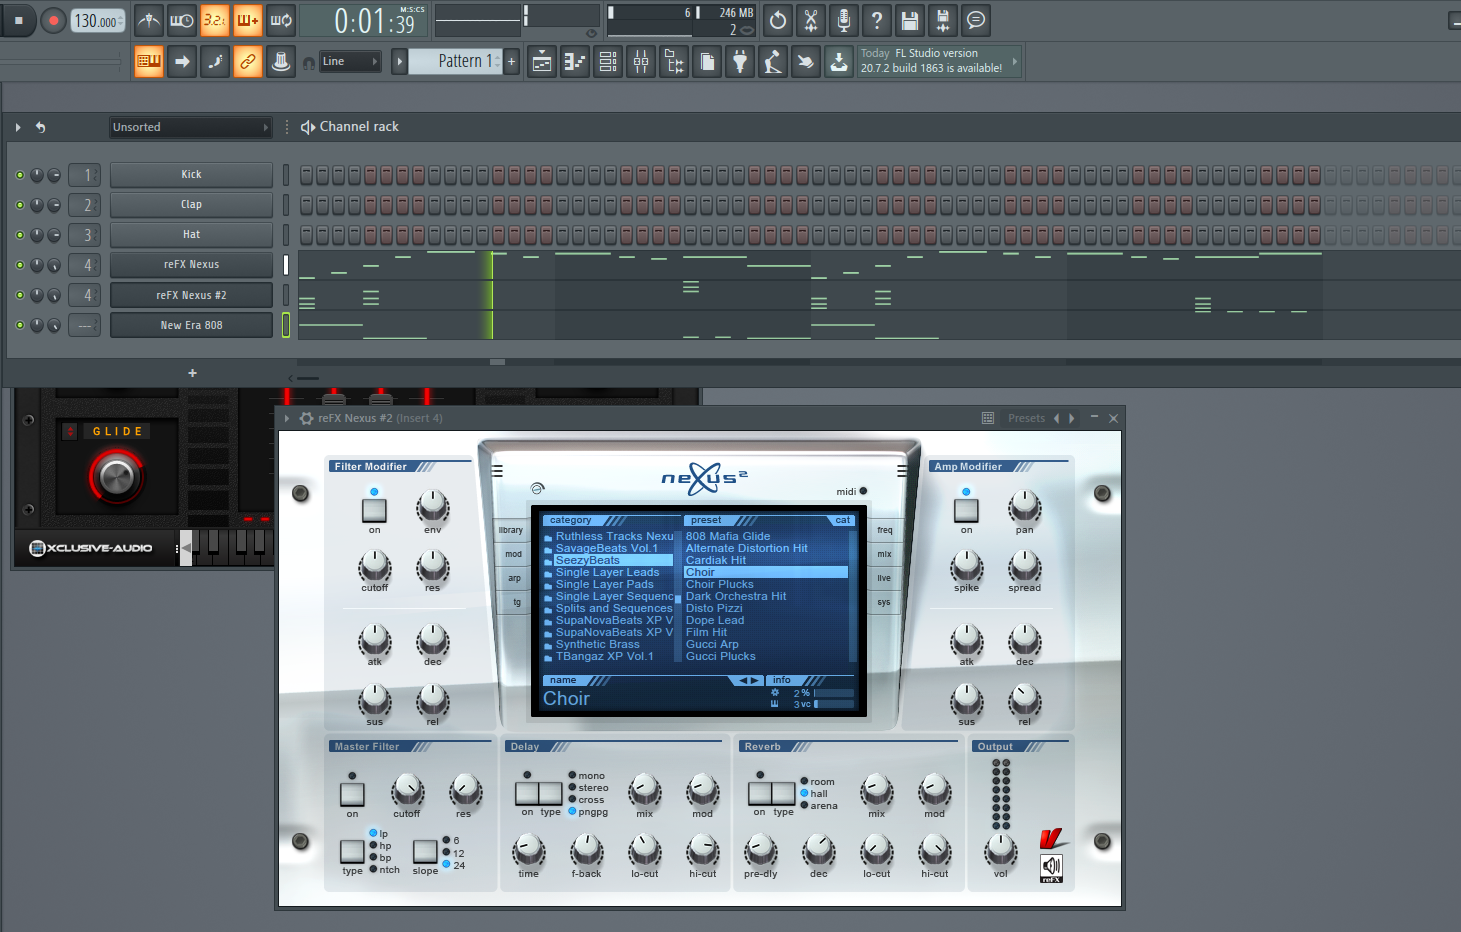Click the tempo tapper icon
Screen dimensions: 1461x932
tap(773, 62)
